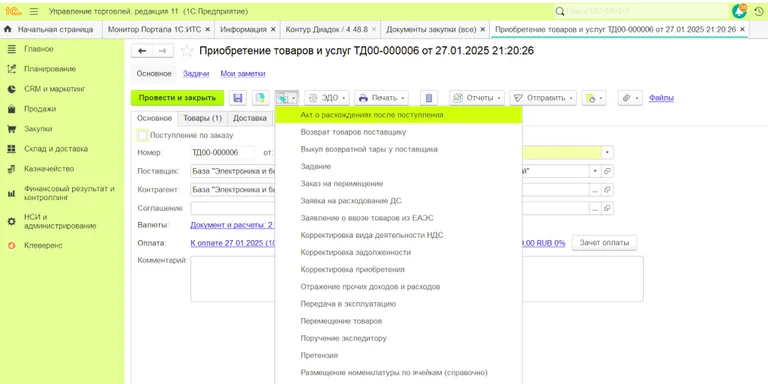768x384 pixels.
Task: Click the Зачет оплаты button
Action: click(x=604, y=242)
